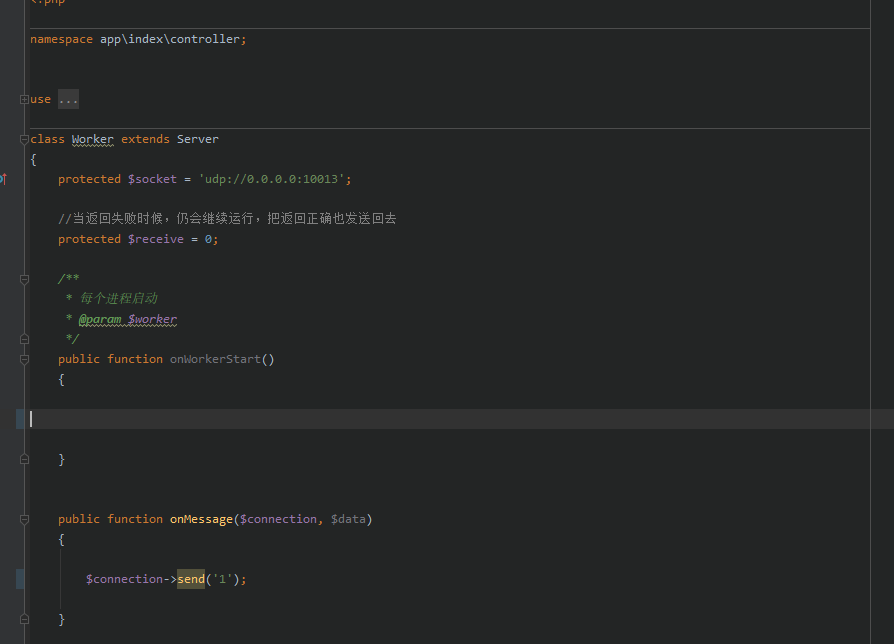Click the extends keyword
Viewport: 894px width, 644px height.
(145, 139)
